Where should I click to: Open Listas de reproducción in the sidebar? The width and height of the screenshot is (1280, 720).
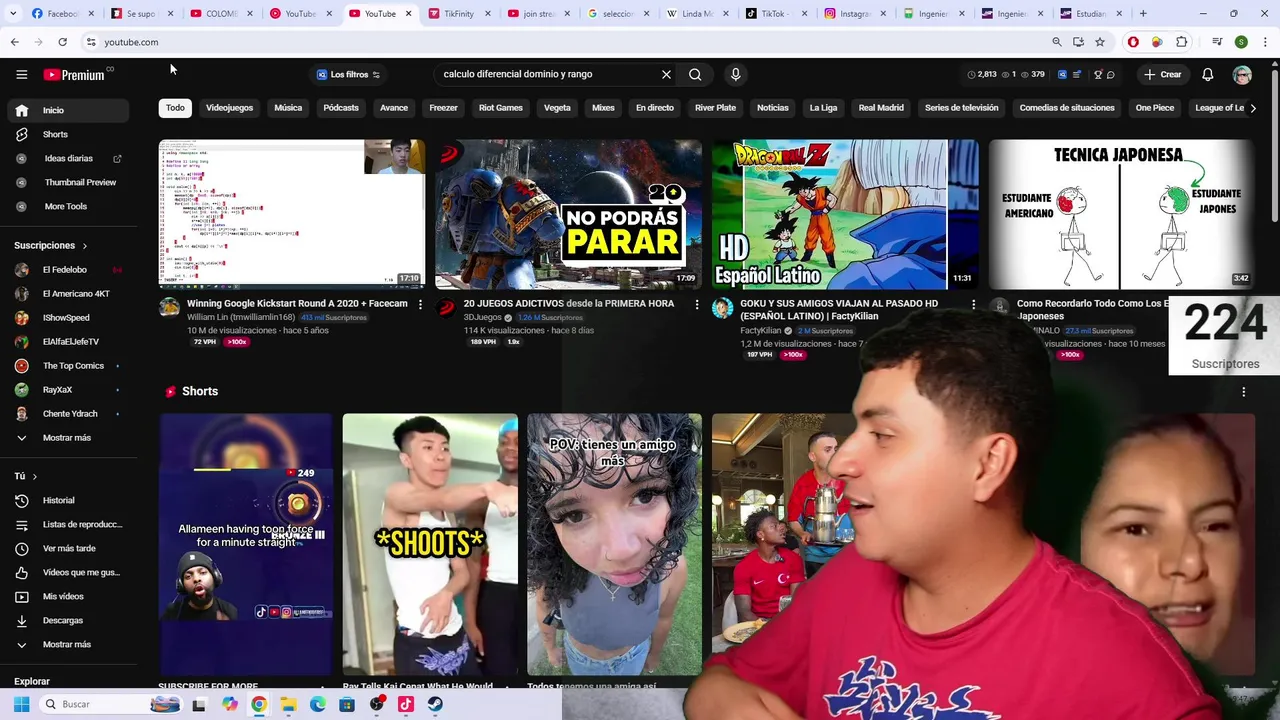[x=68, y=524]
